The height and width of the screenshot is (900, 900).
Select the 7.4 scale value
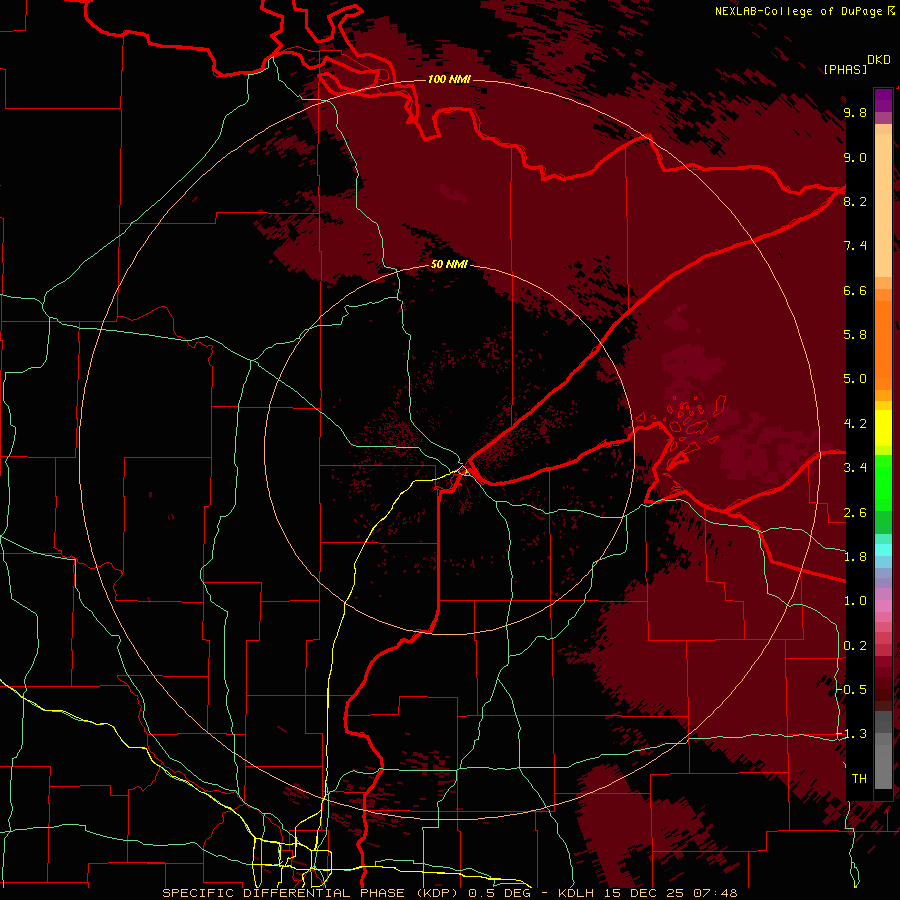(855, 246)
